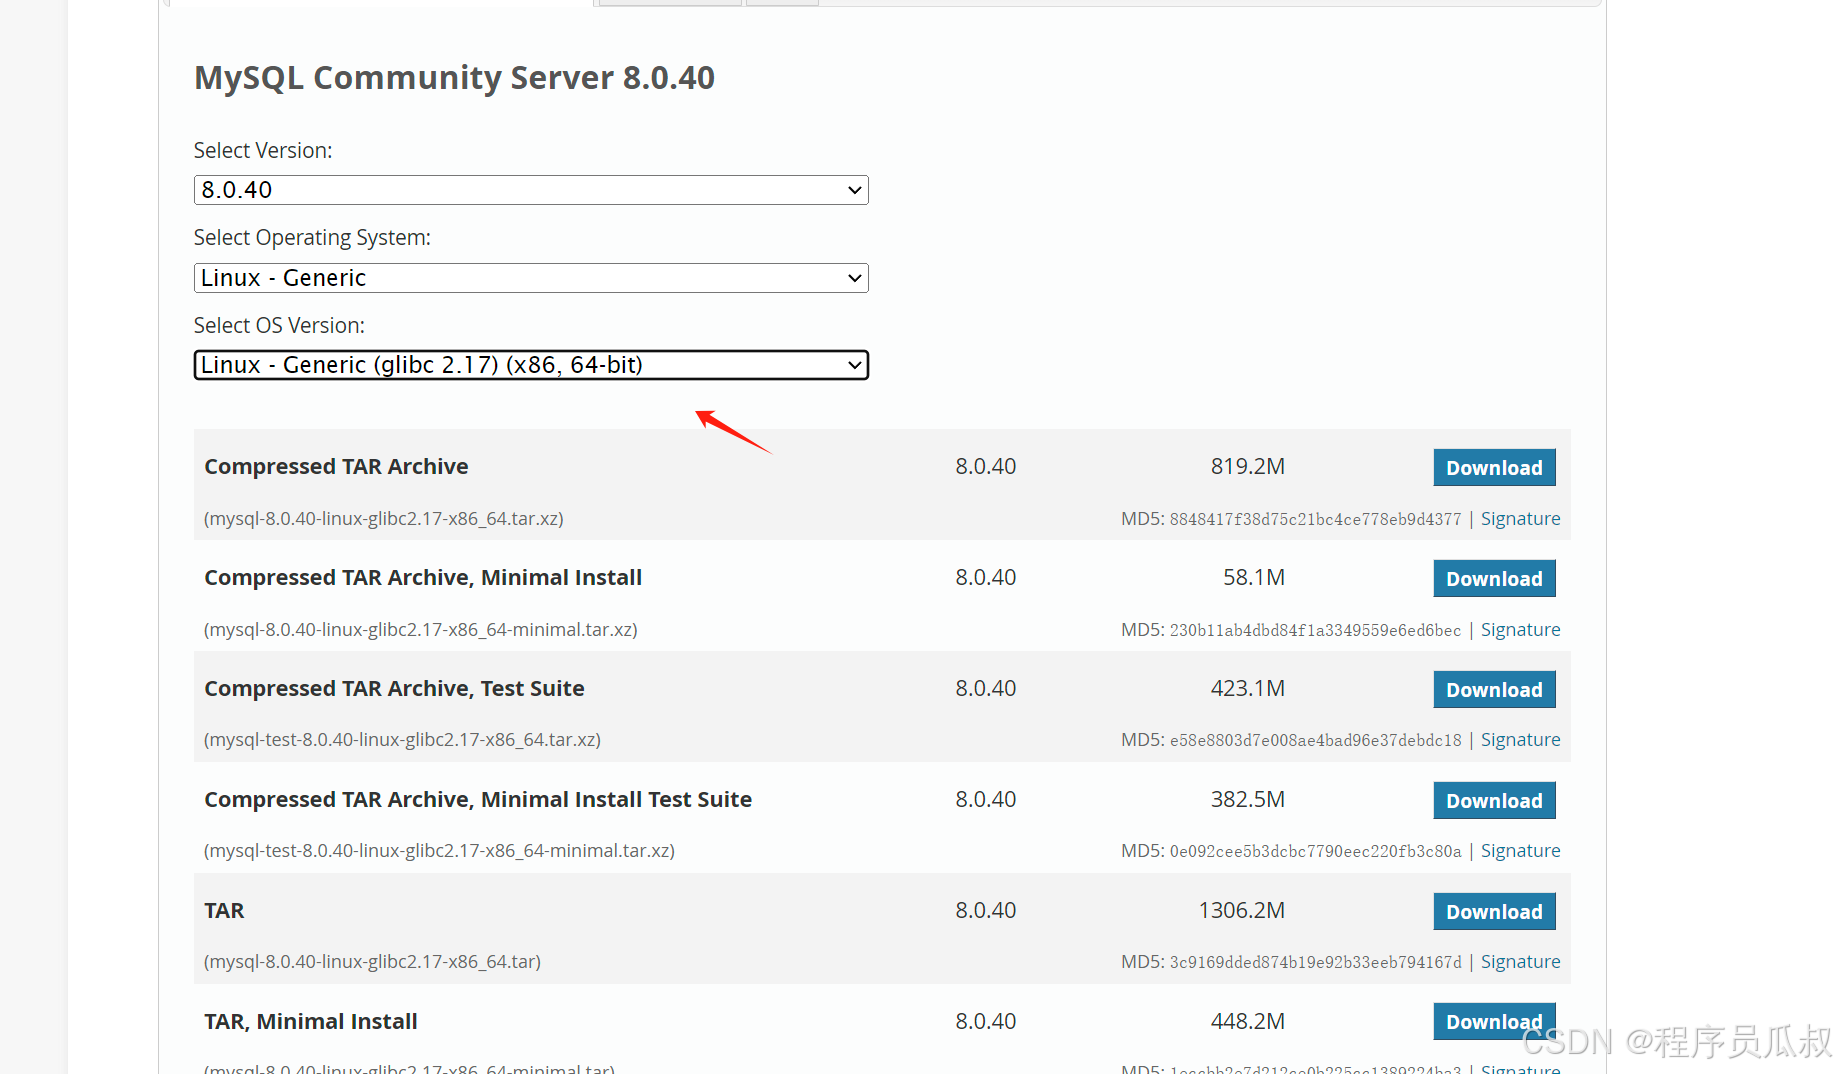Viewport: 1837px width, 1074px height.
Task: Open Signature link for minimal tar.xz file
Action: click(x=1519, y=630)
